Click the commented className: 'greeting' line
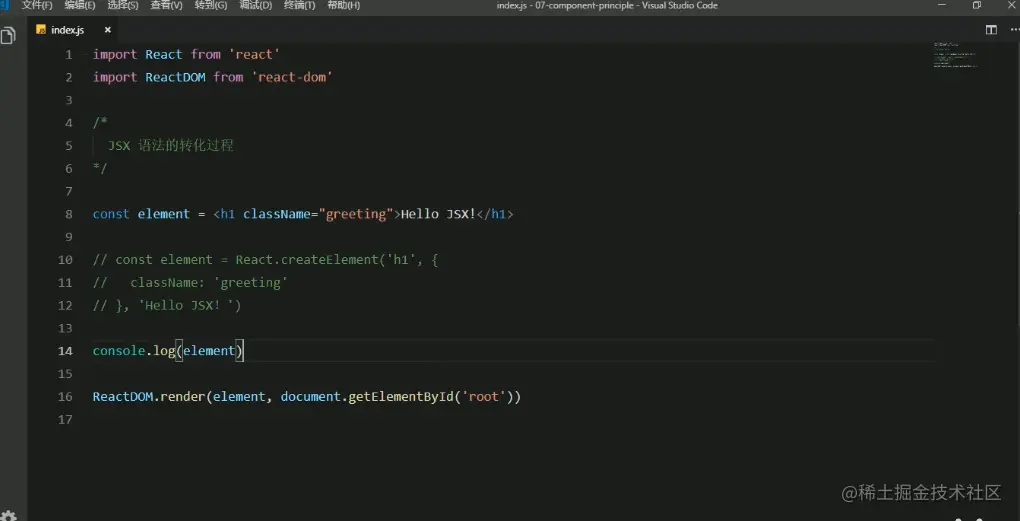Image resolution: width=1020 pixels, height=521 pixels. tap(209, 282)
